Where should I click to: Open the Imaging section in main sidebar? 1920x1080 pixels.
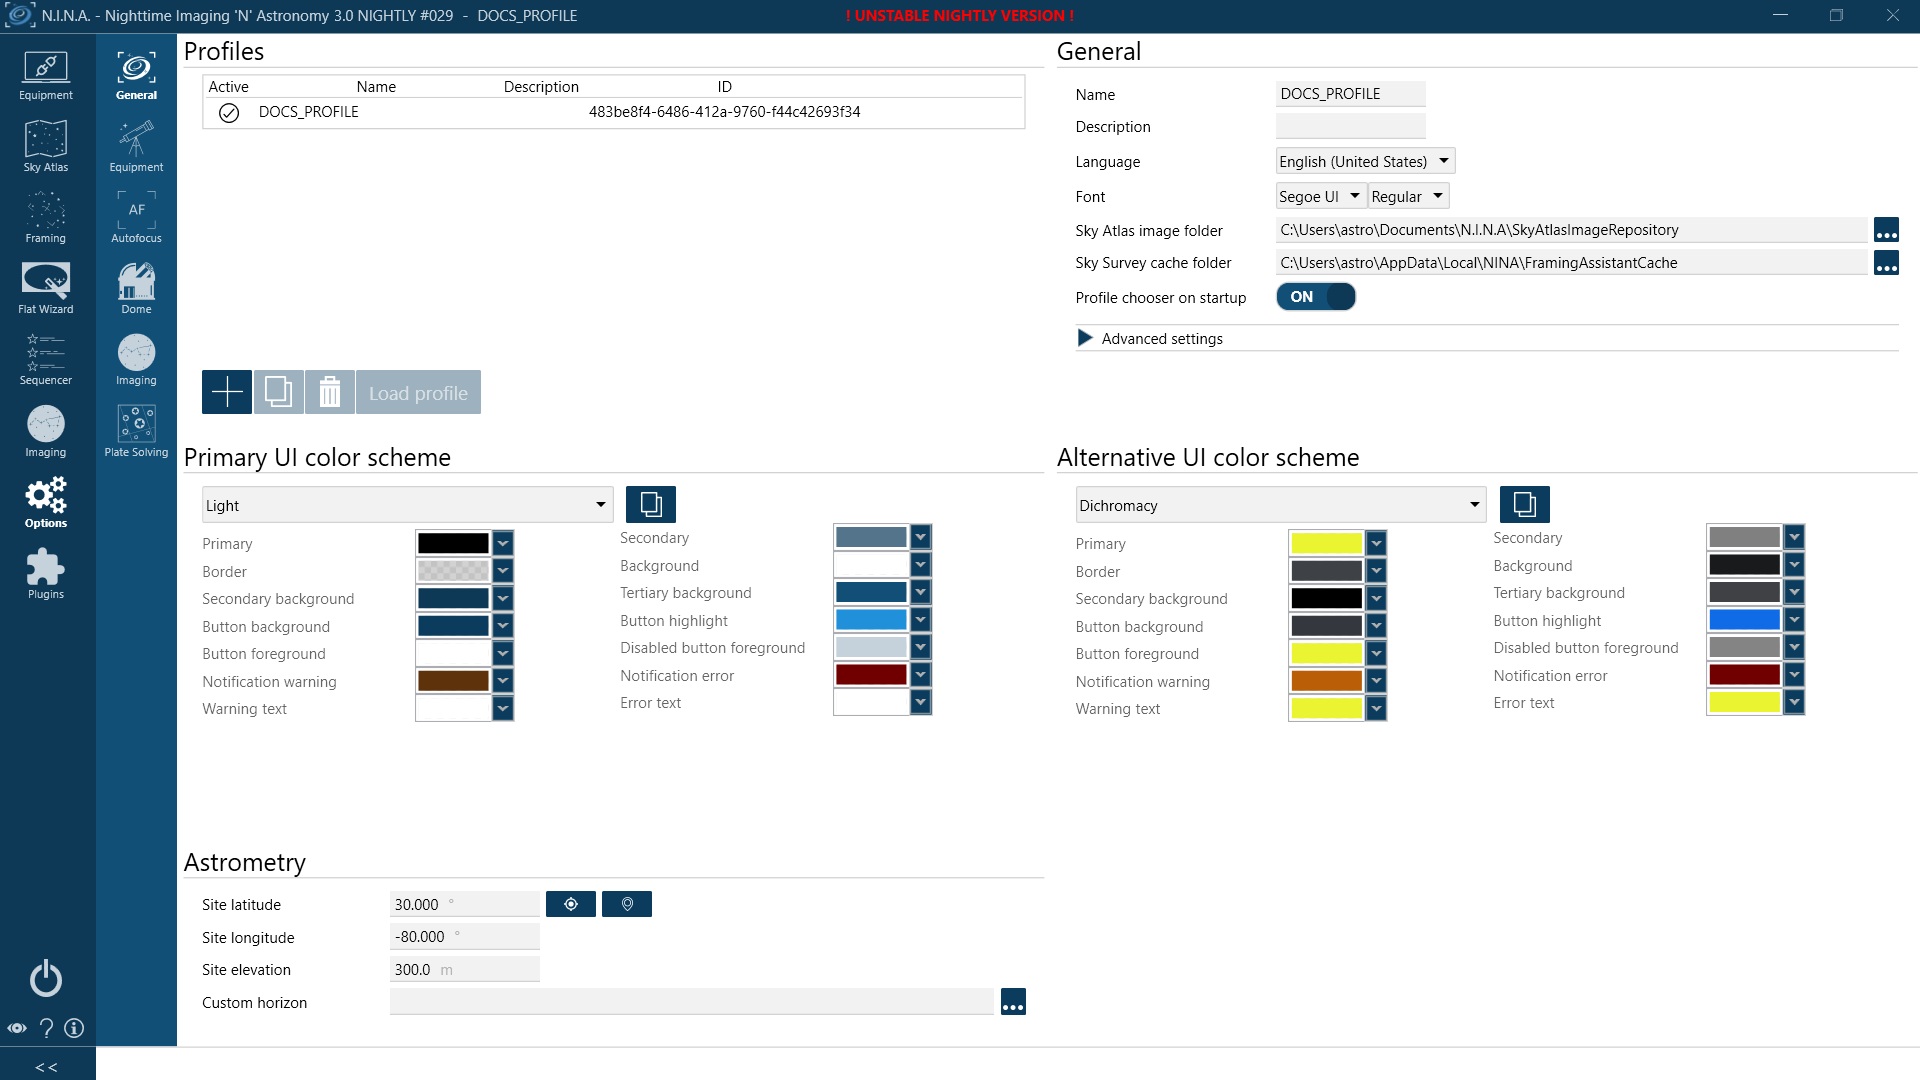46,432
